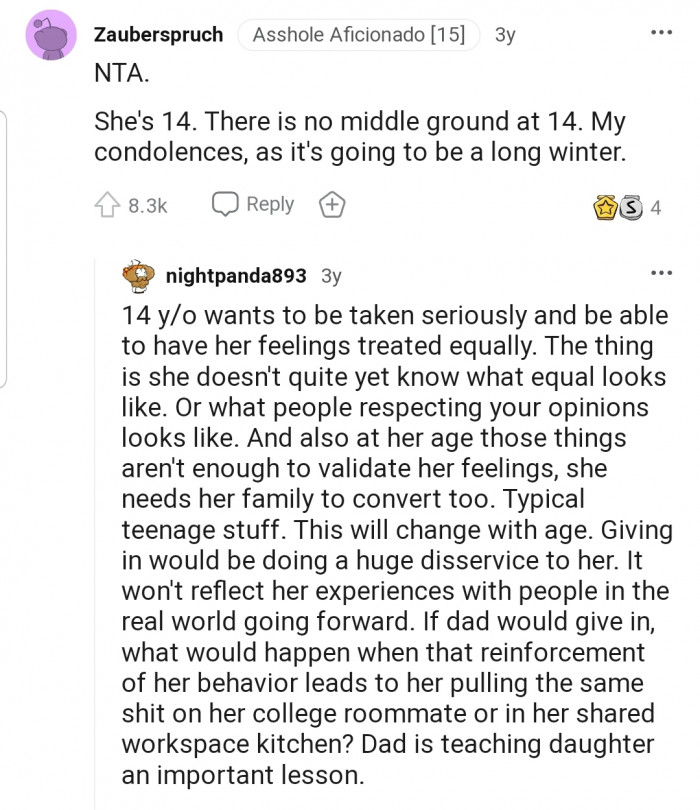Click the 3y timestamp beside the flair

pos(505,34)
